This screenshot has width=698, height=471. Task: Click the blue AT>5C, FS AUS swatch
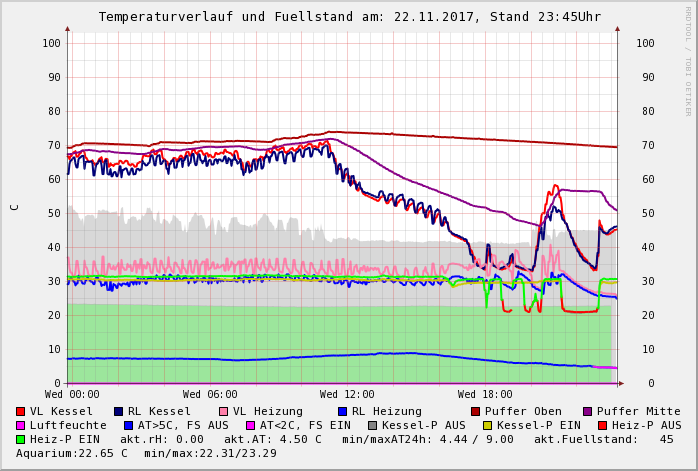[128, 425]
